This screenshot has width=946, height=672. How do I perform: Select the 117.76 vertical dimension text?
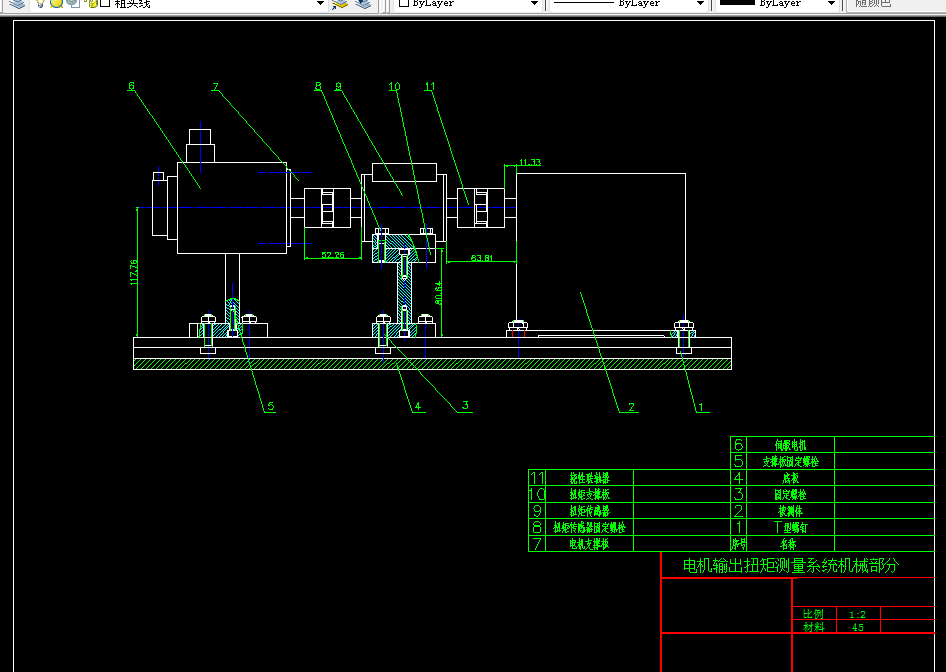click(x=133, y=272)
